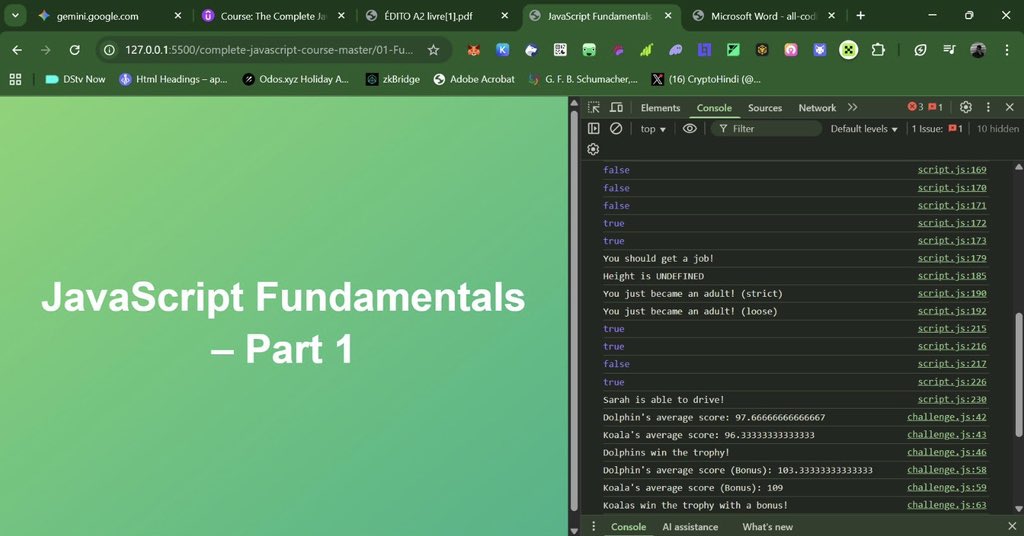Viewport: 1024px width, 536px height.
Task: Click the address bar URL
Action: click(268, 50)
